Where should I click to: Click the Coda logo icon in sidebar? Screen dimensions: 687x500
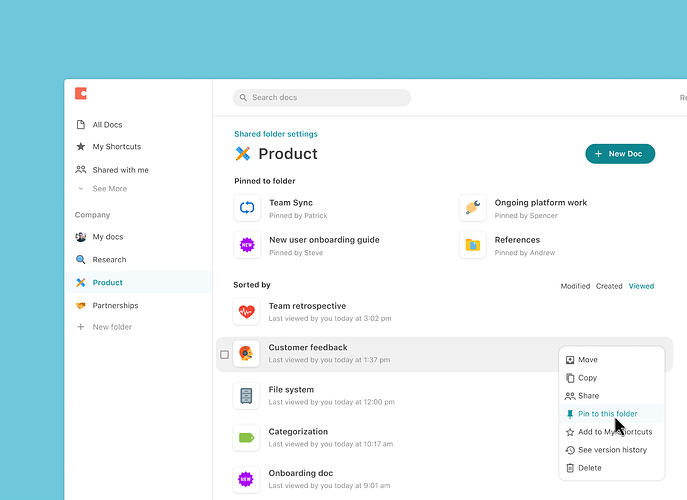click(x=81, y=93)
